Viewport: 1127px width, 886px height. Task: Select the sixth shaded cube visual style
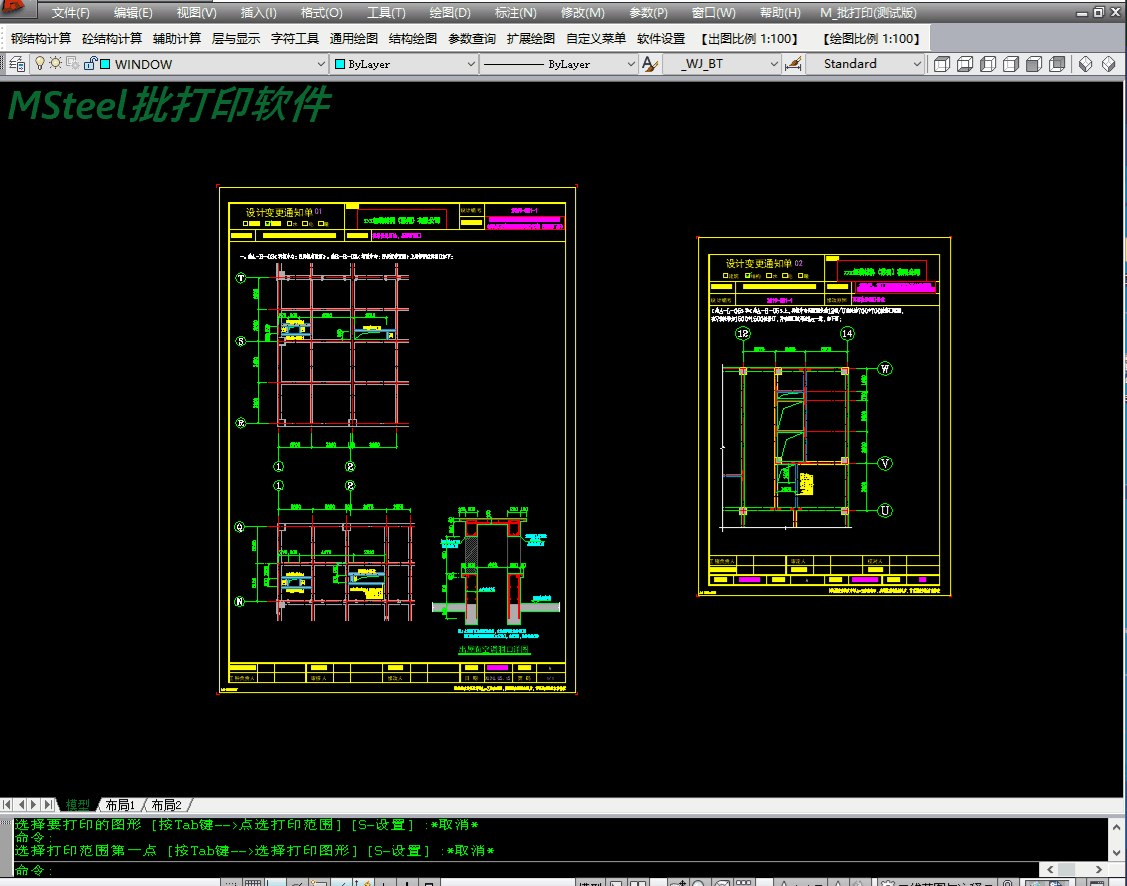[x=1057, y=64]
